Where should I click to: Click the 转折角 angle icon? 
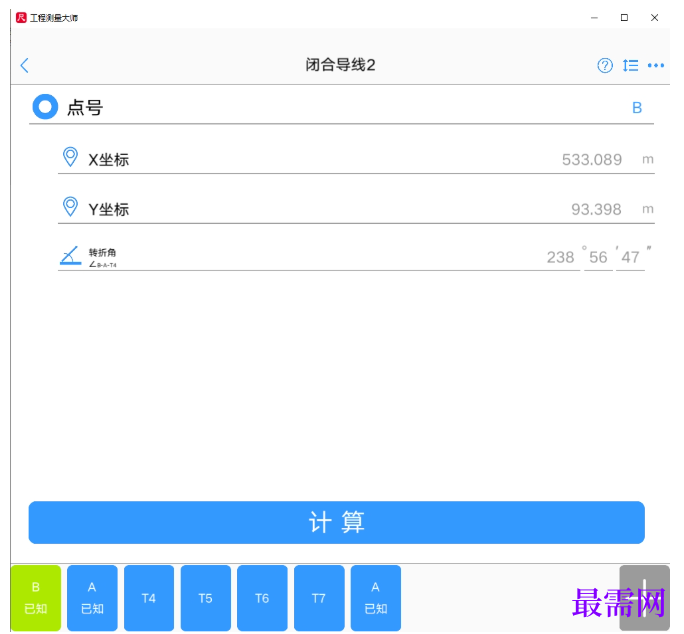(70, 256)
